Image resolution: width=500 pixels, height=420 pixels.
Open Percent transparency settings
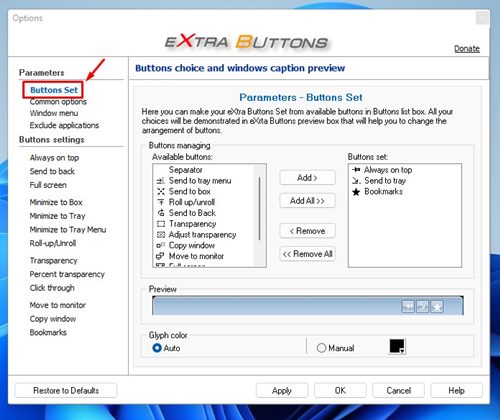click(x=67, y=274)
